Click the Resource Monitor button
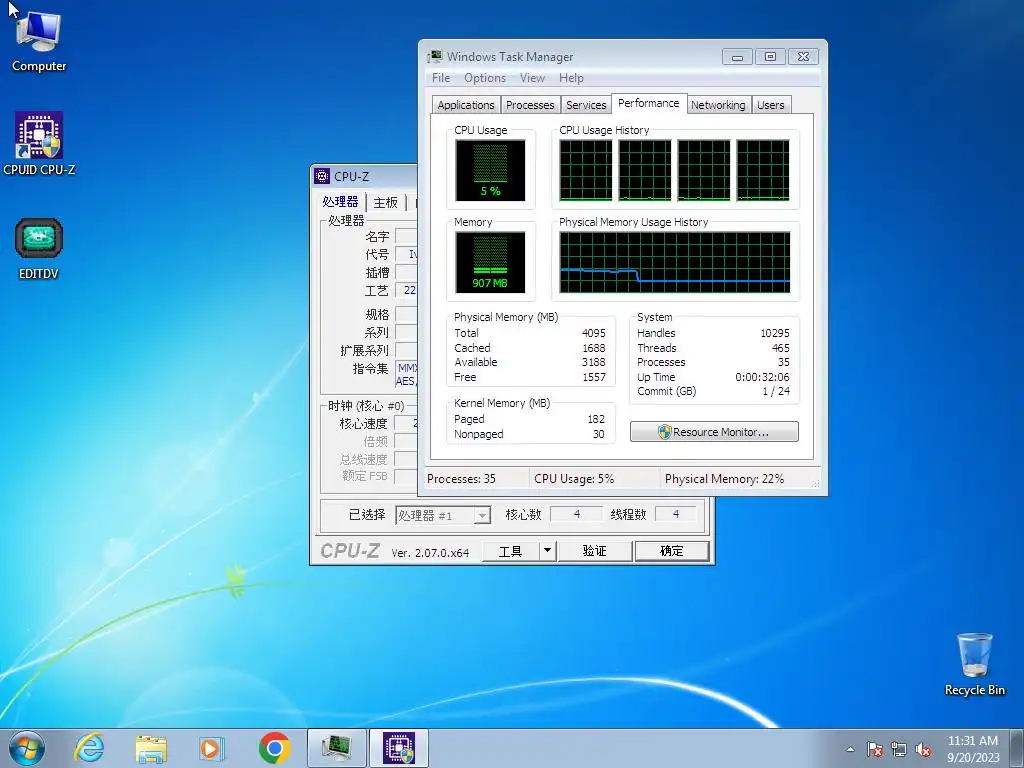Image resolution: width=1024 pixels, height=768 pixels. click(x=714, y=432)
